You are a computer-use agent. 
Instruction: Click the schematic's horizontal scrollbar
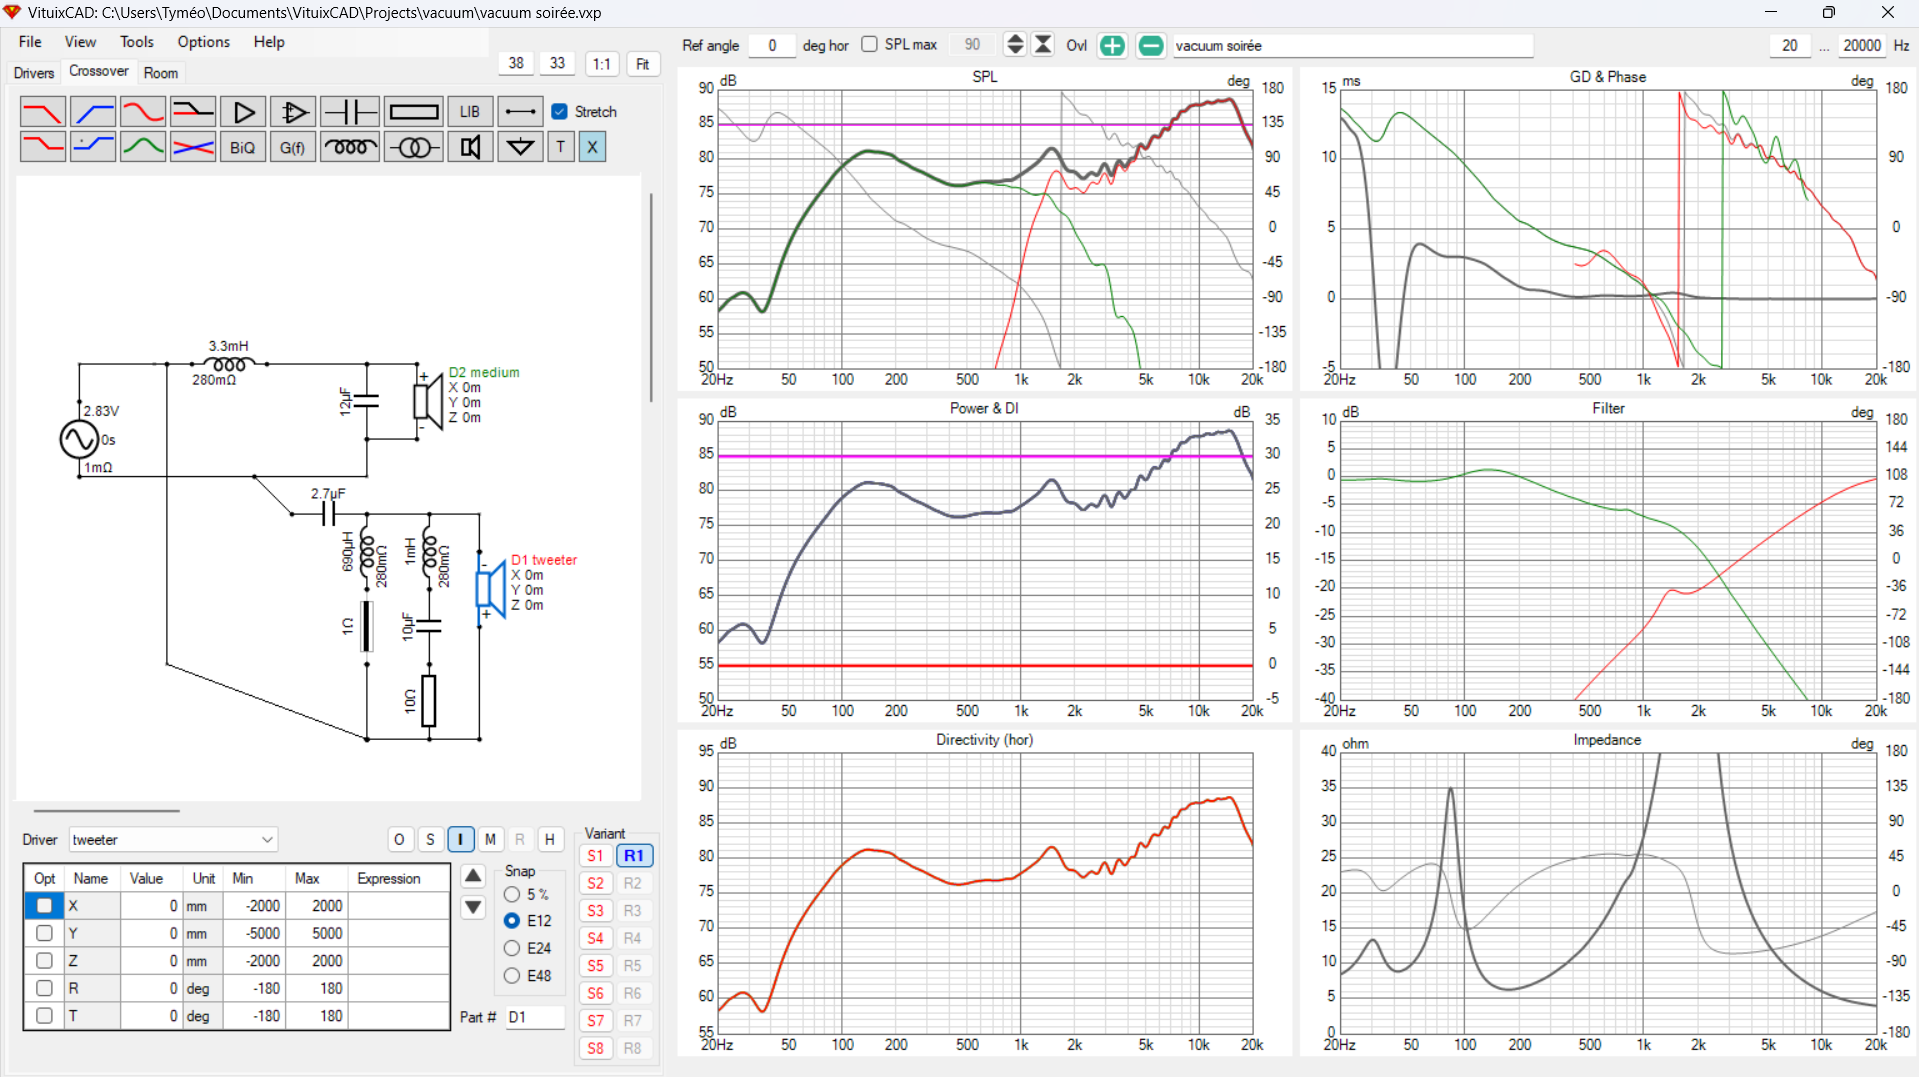106,811
